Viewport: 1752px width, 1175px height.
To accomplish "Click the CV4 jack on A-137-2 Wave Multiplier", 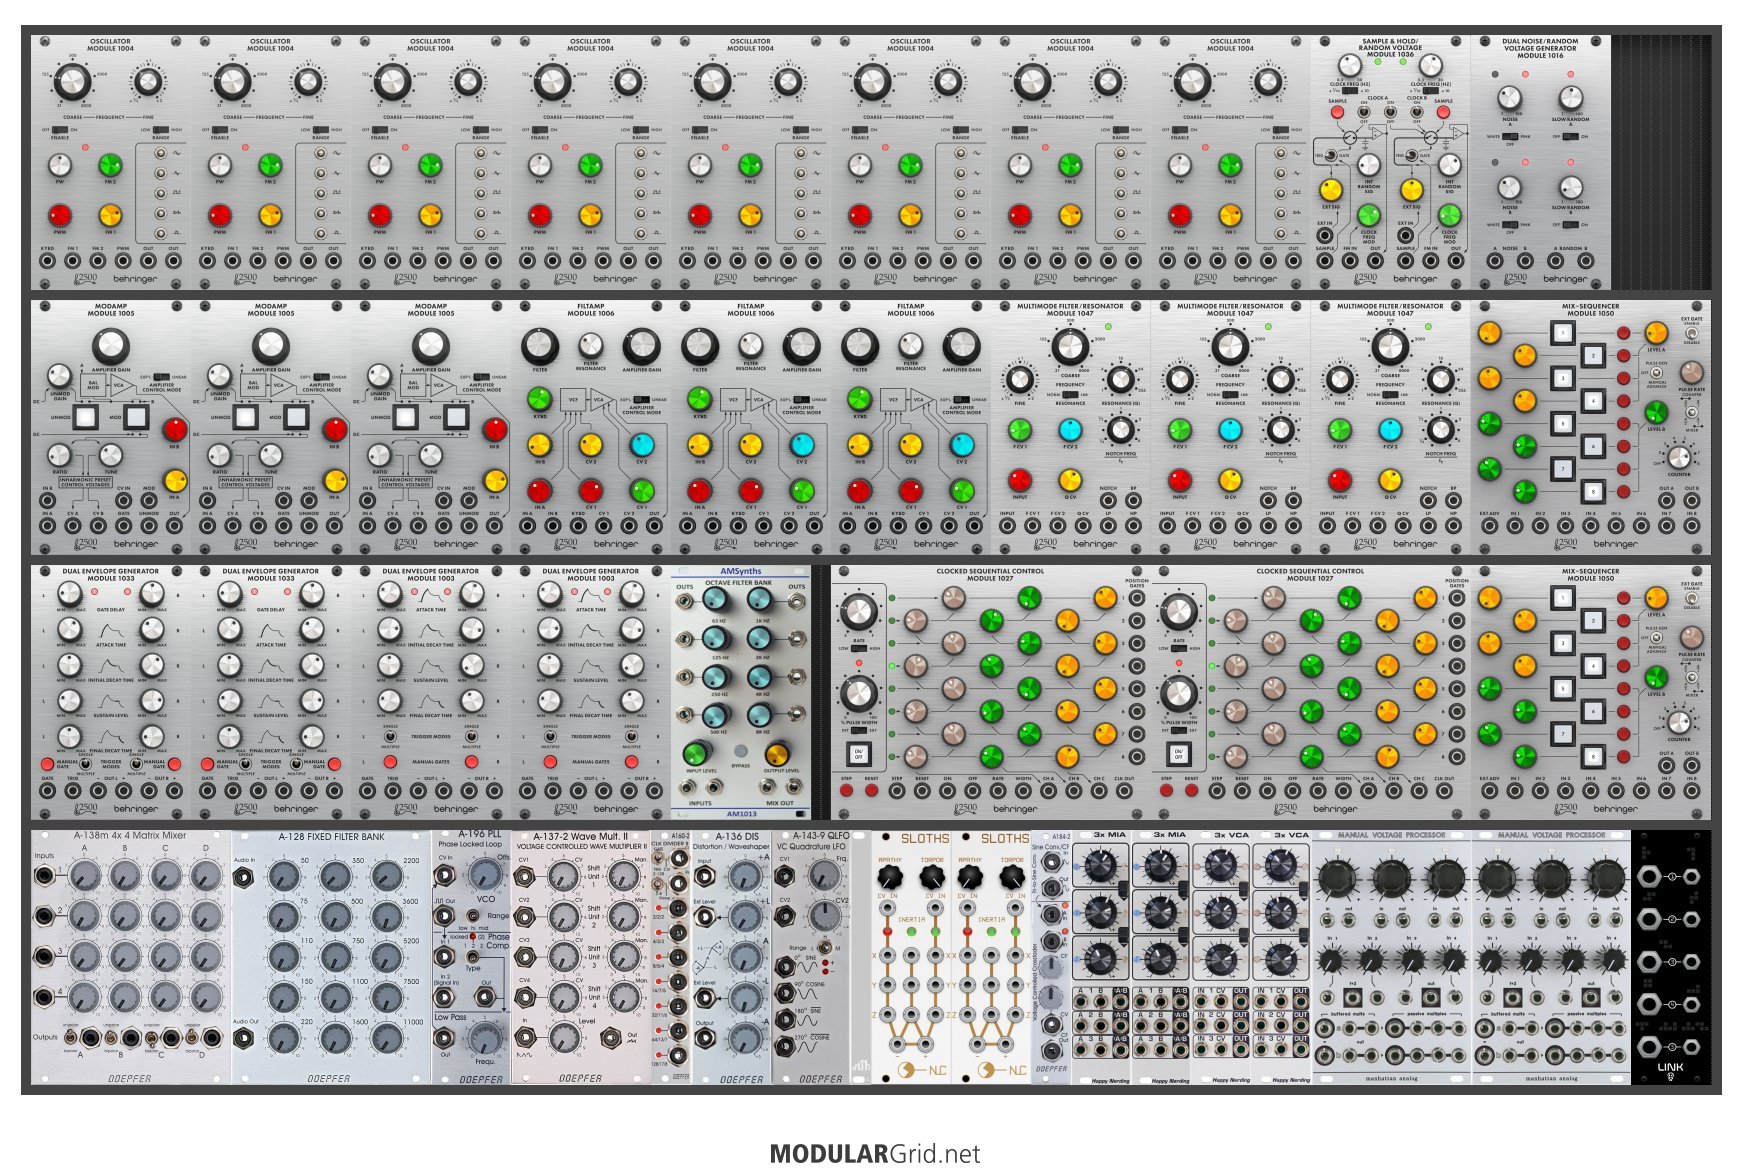I will coord(524,997).
